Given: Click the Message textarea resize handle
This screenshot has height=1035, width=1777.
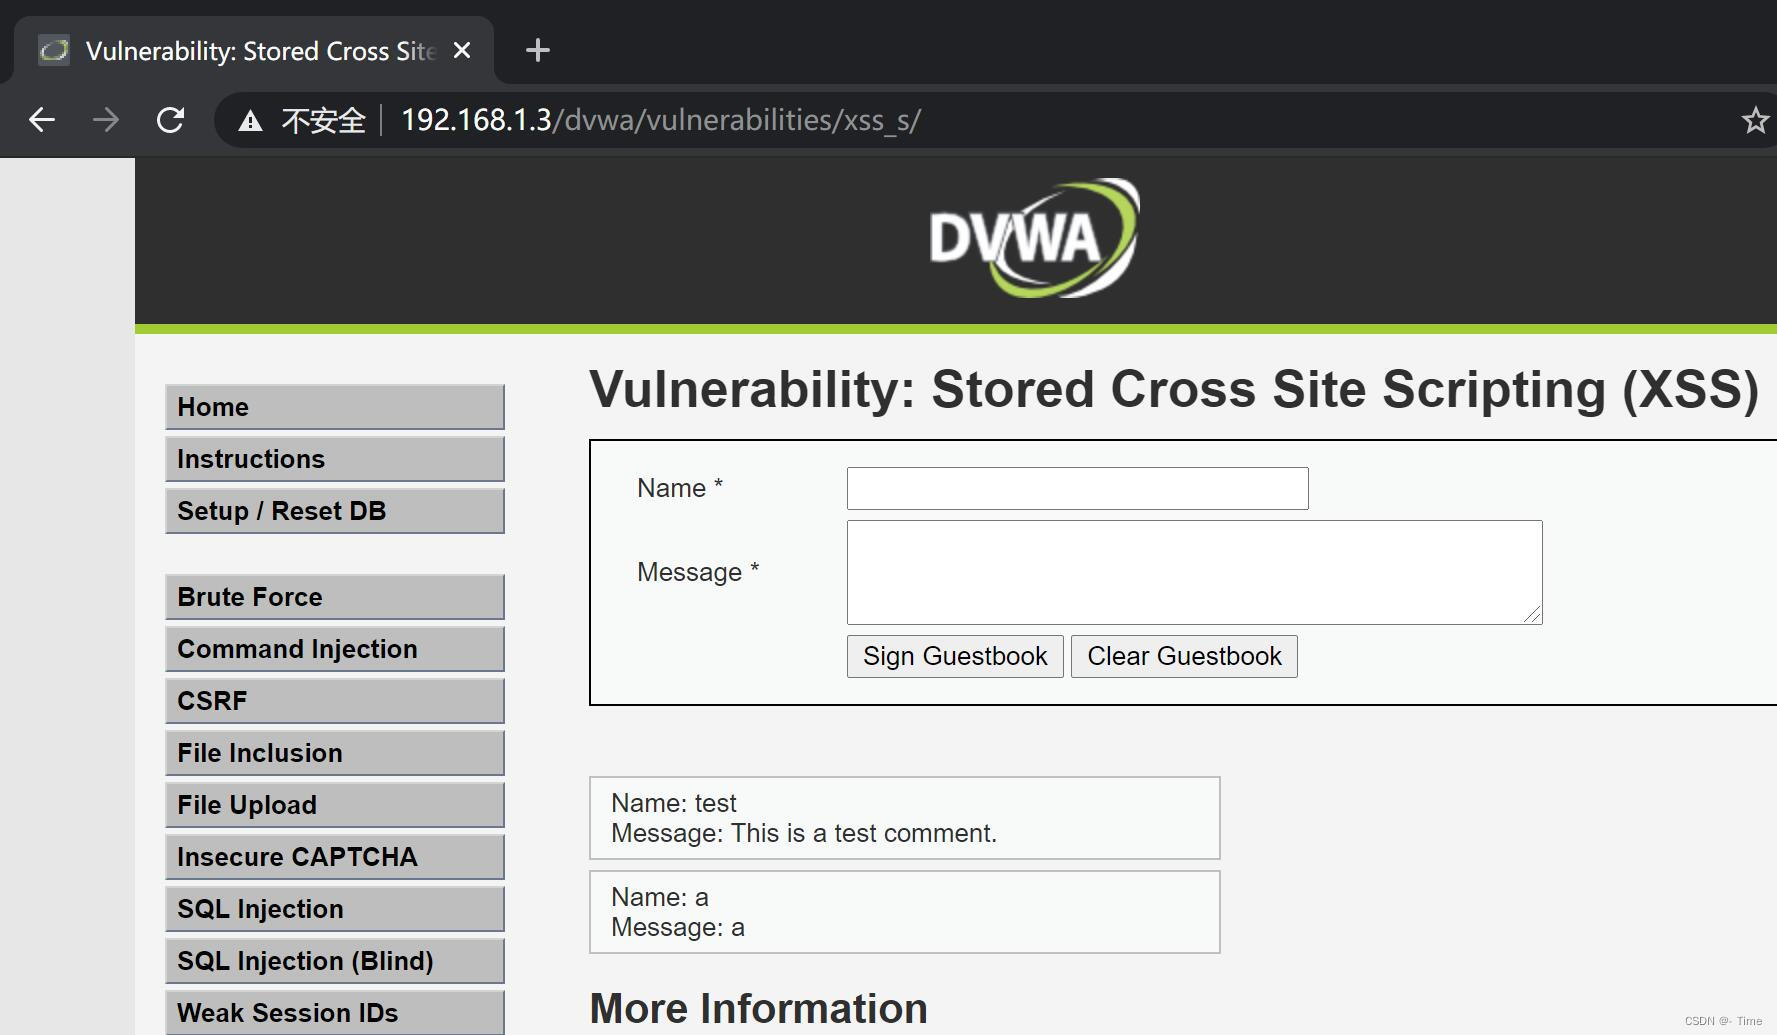Looking at the screenshot, I should click(x=1533, y=615).
